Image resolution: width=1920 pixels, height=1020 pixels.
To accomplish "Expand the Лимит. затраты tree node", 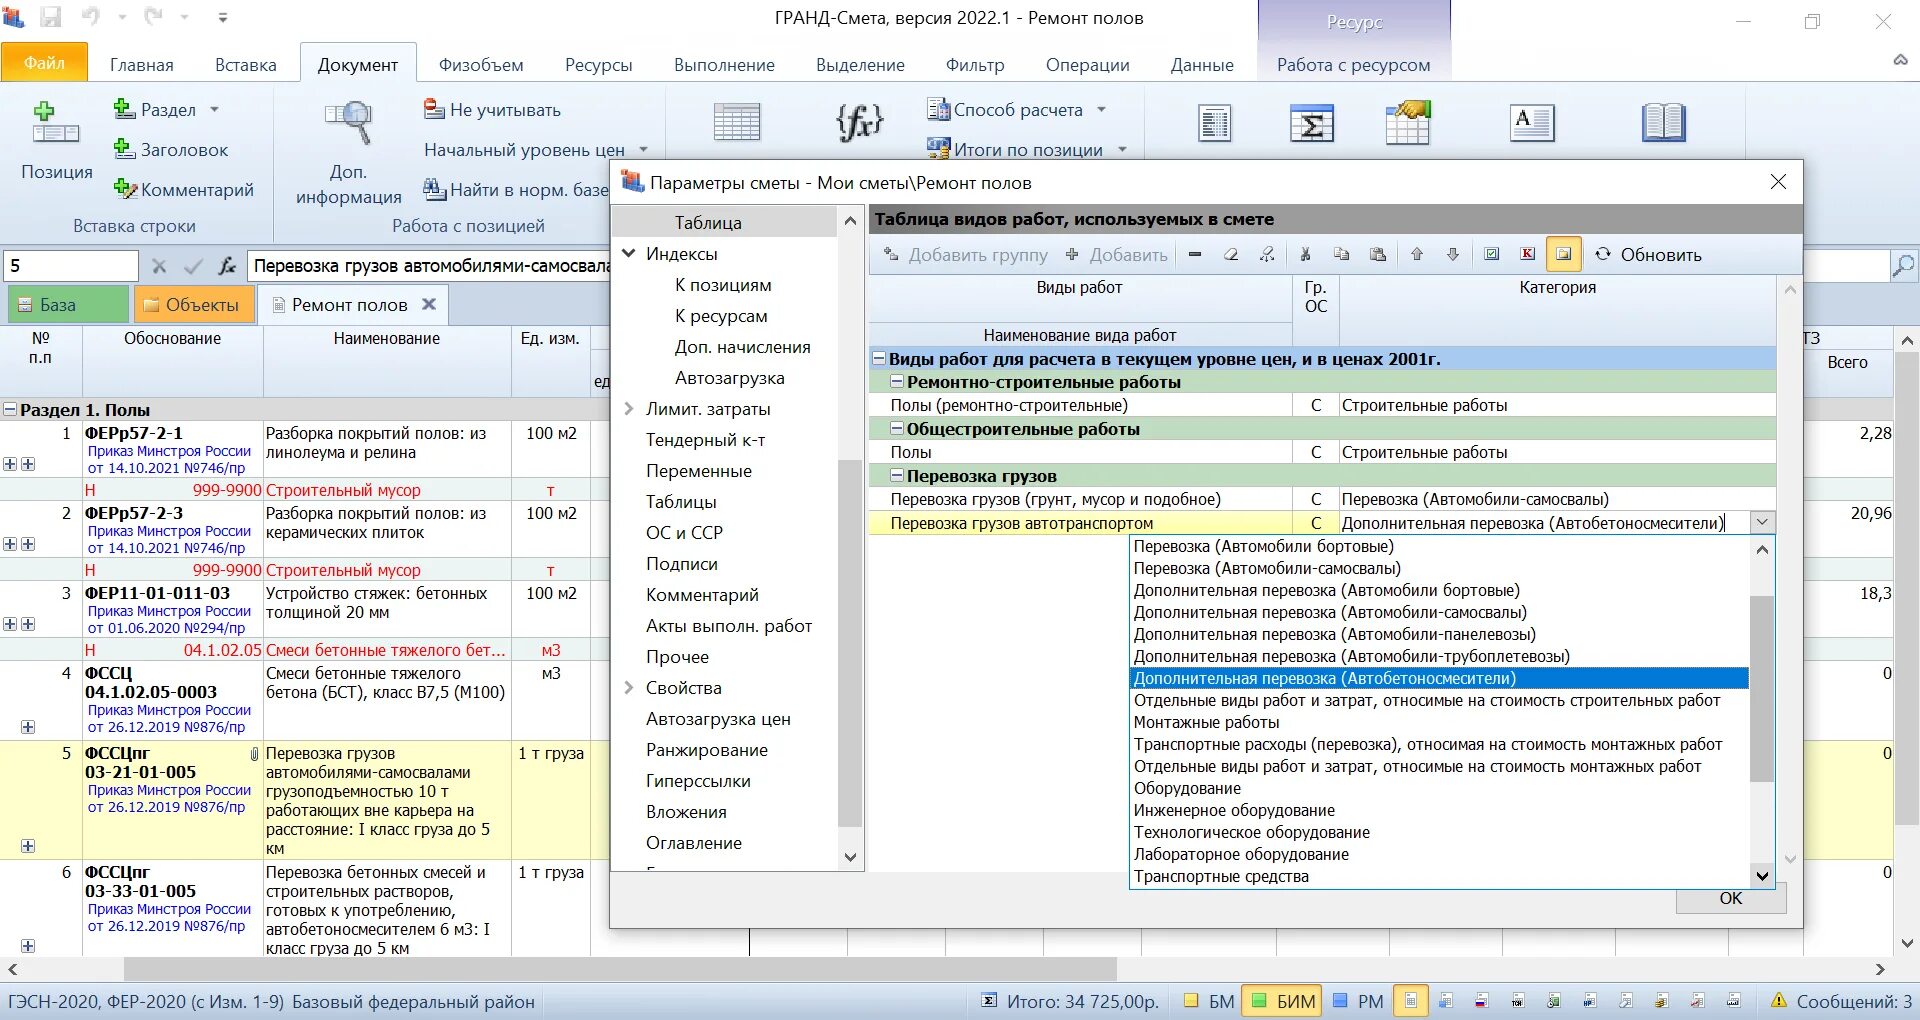I will coord(629,408).
